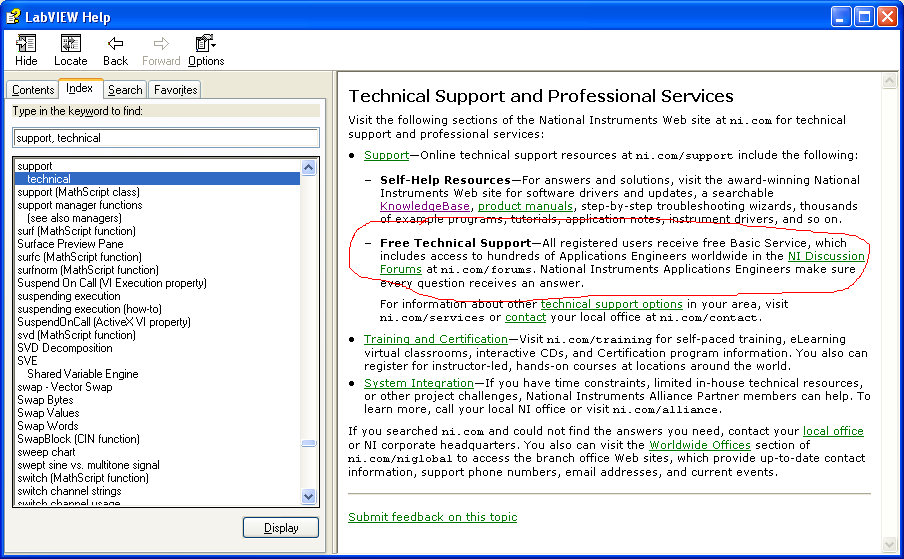Select 'SVD Decomposition' entry

pos(65,348)
